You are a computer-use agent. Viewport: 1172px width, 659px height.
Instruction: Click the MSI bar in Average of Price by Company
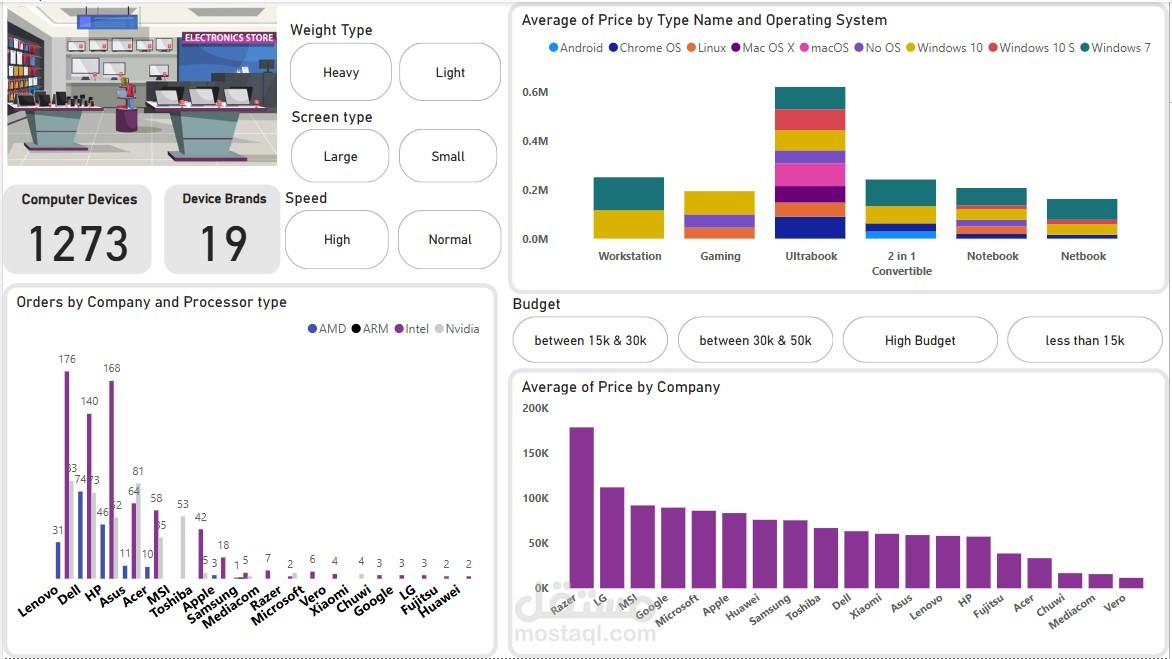(x=643, y=546)
